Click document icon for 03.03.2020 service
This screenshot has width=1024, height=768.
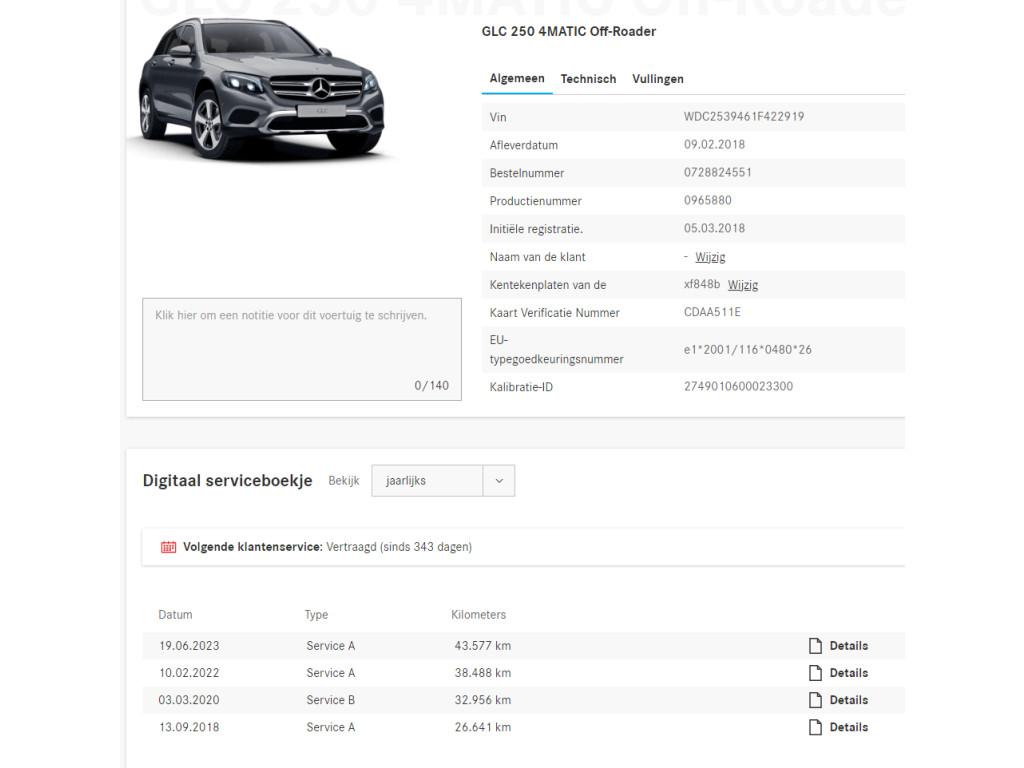(x=815, y=700)
